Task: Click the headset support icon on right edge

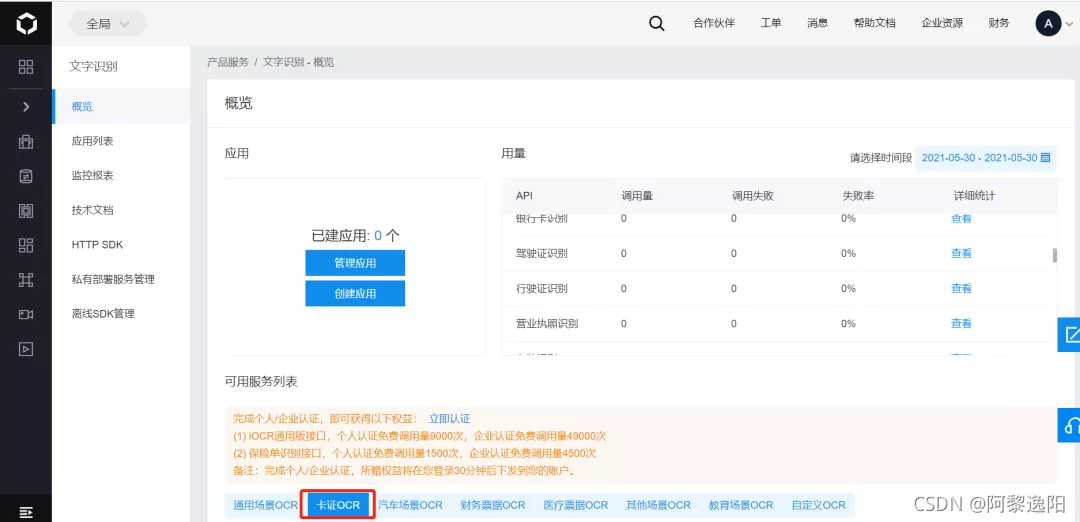Action: 1069,424
